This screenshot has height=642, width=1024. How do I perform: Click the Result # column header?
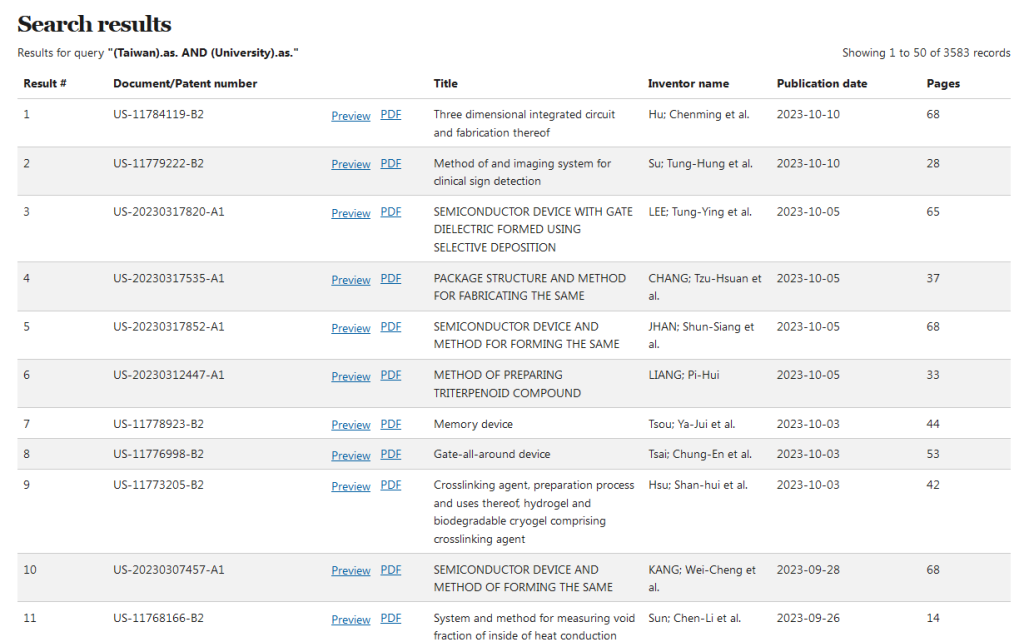pos(45,84)
